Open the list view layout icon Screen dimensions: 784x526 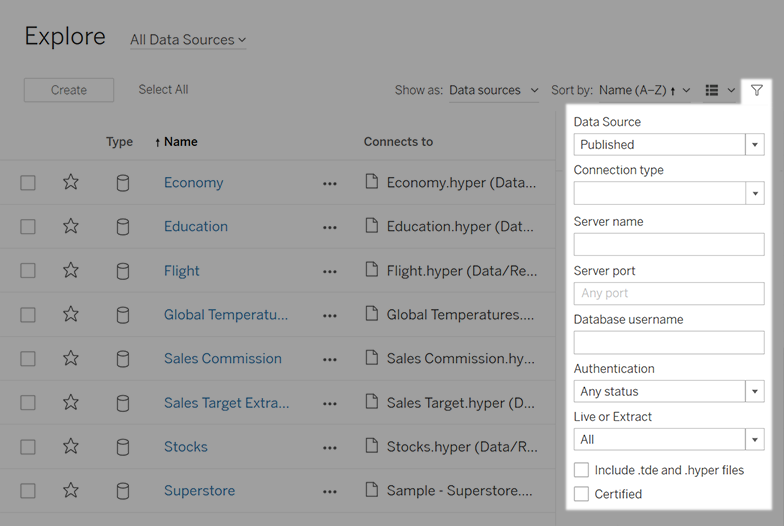coord(712,90)
